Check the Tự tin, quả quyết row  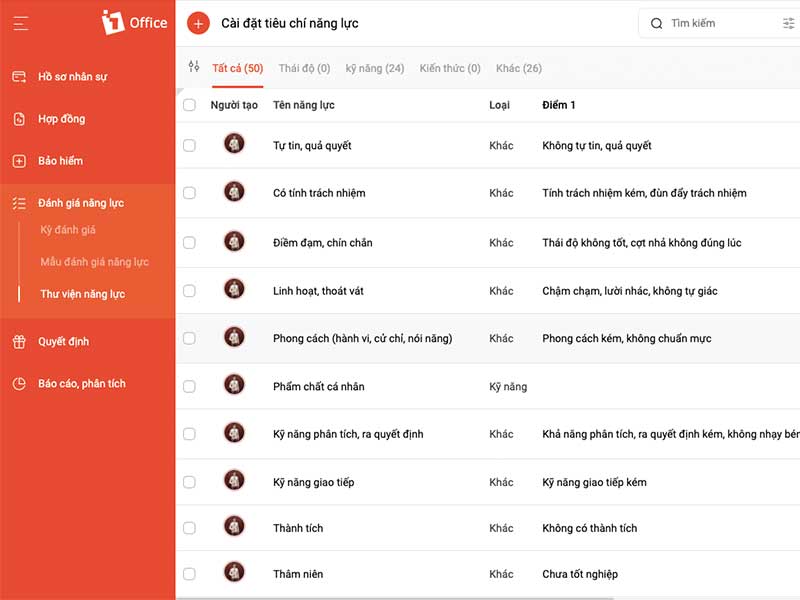[x=189, y=146]
